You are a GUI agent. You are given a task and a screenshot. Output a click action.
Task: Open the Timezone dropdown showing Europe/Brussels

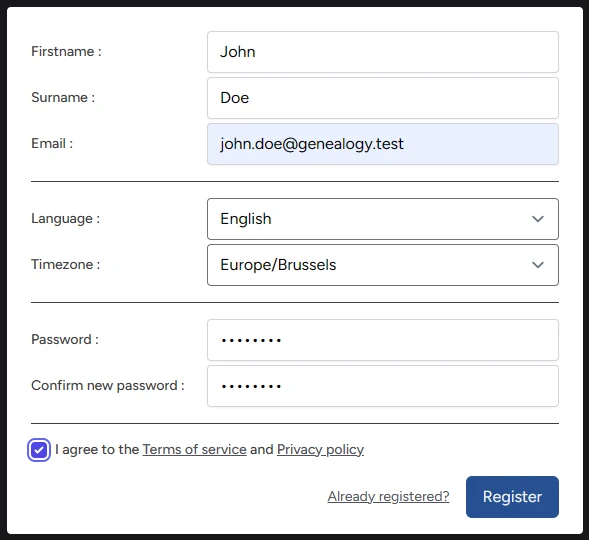(x=383, y=265)
